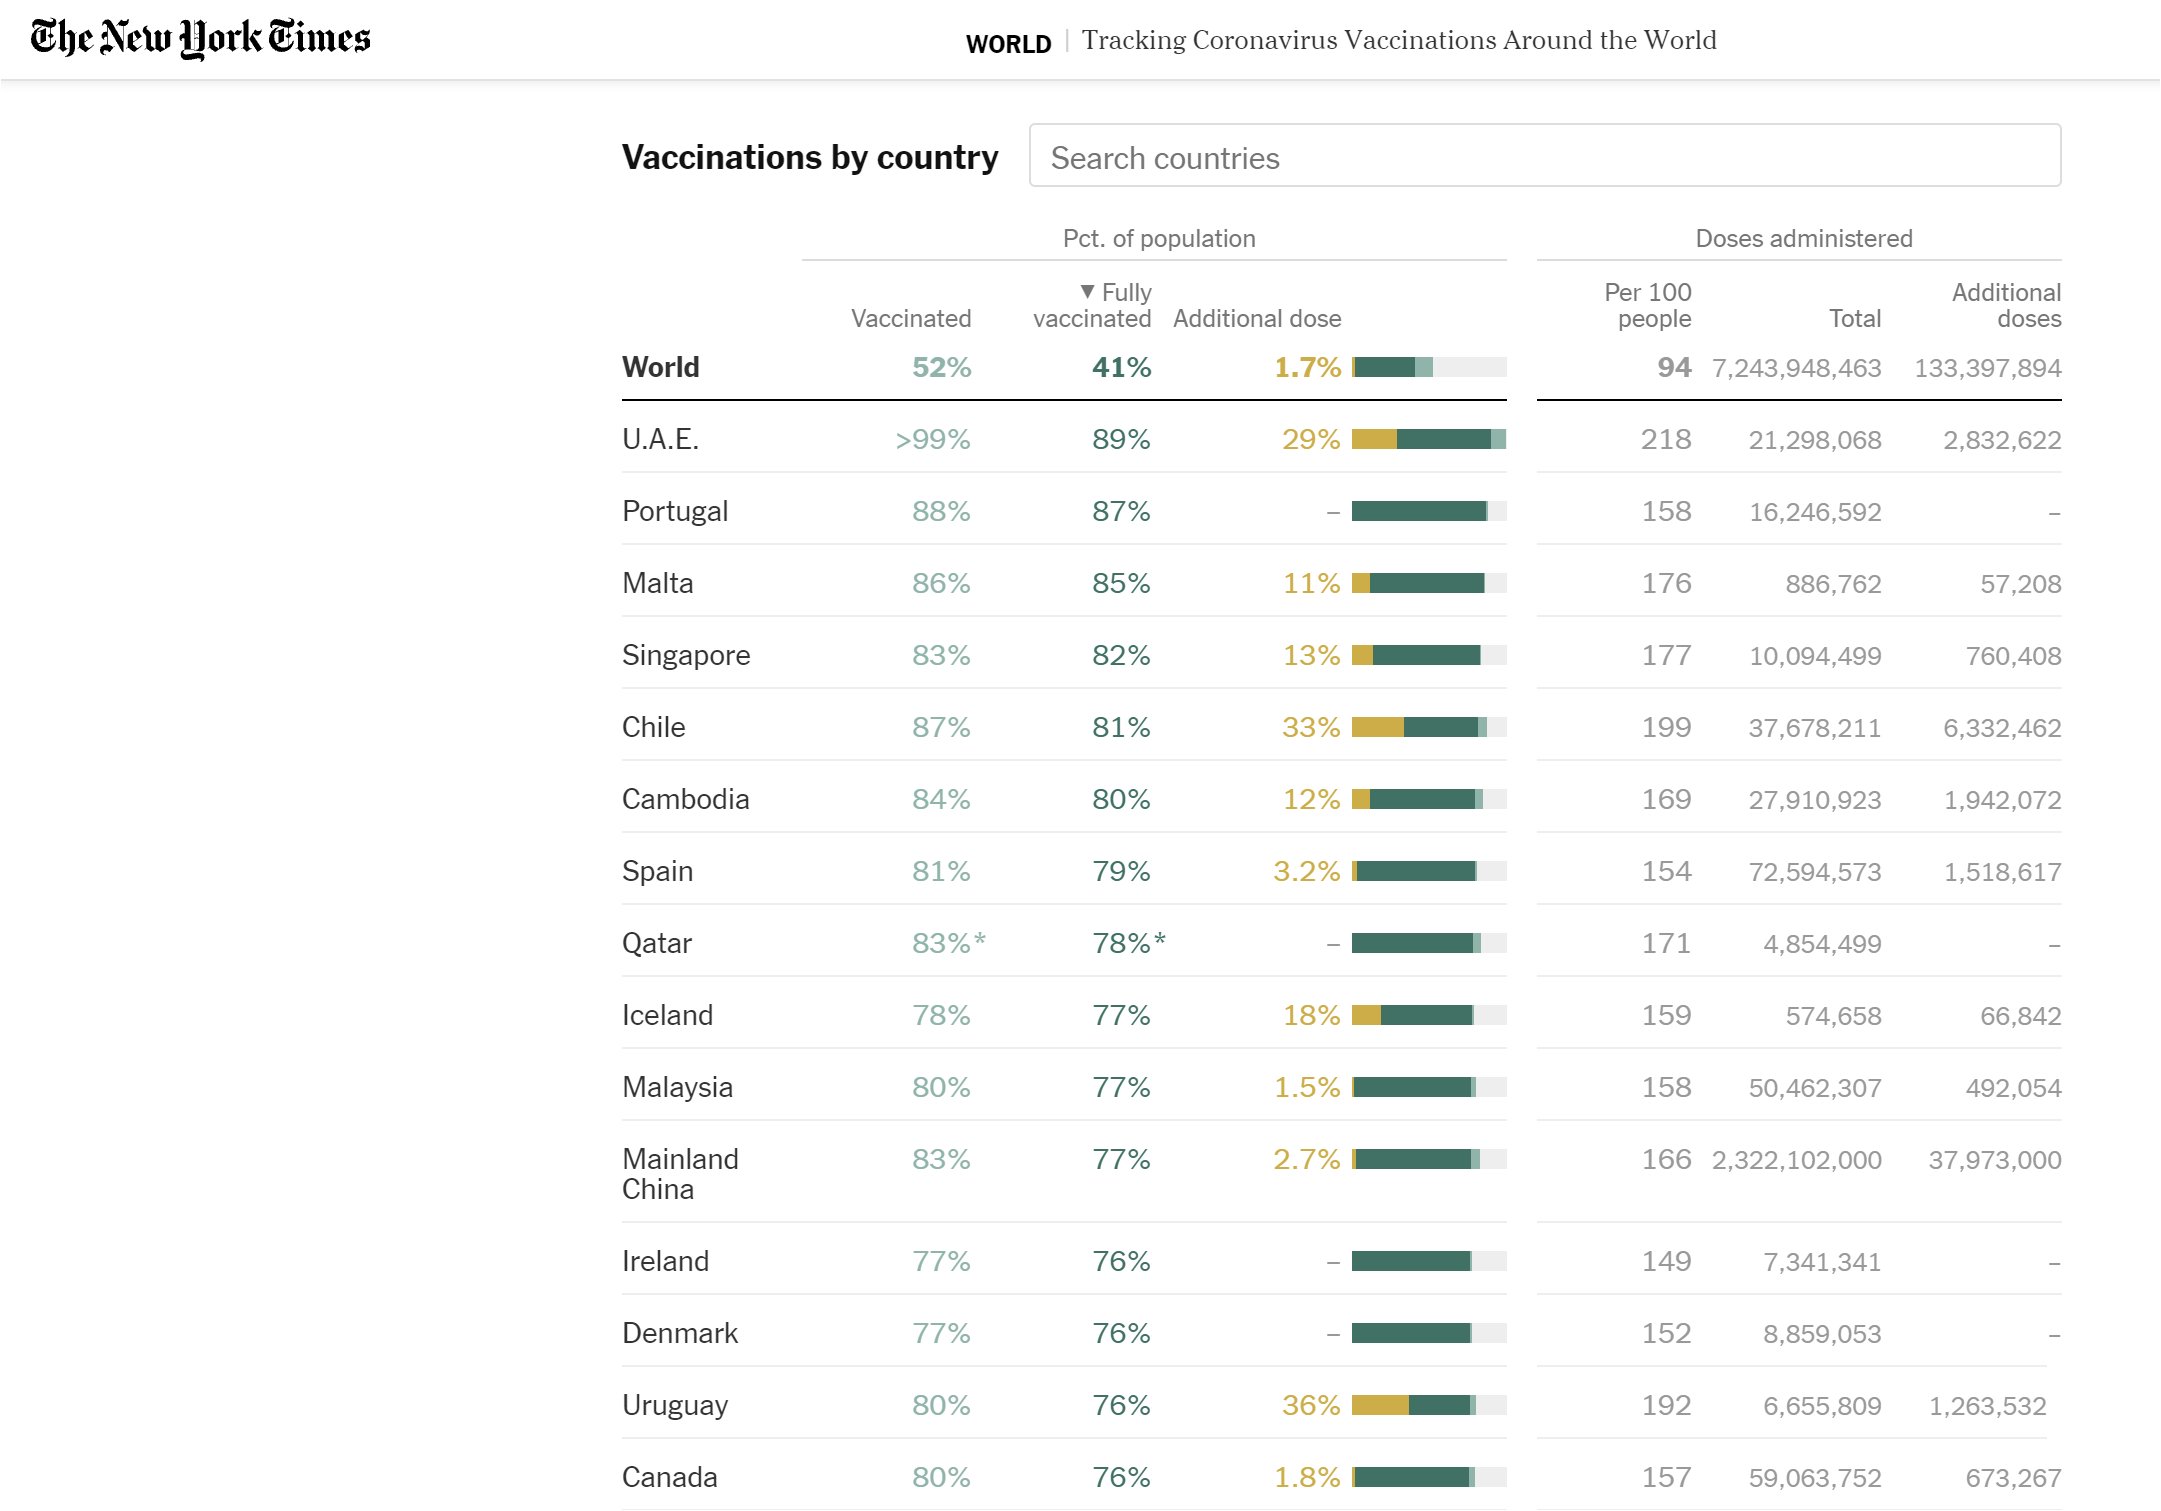Select the Mainland China row

pos(680,1173)
